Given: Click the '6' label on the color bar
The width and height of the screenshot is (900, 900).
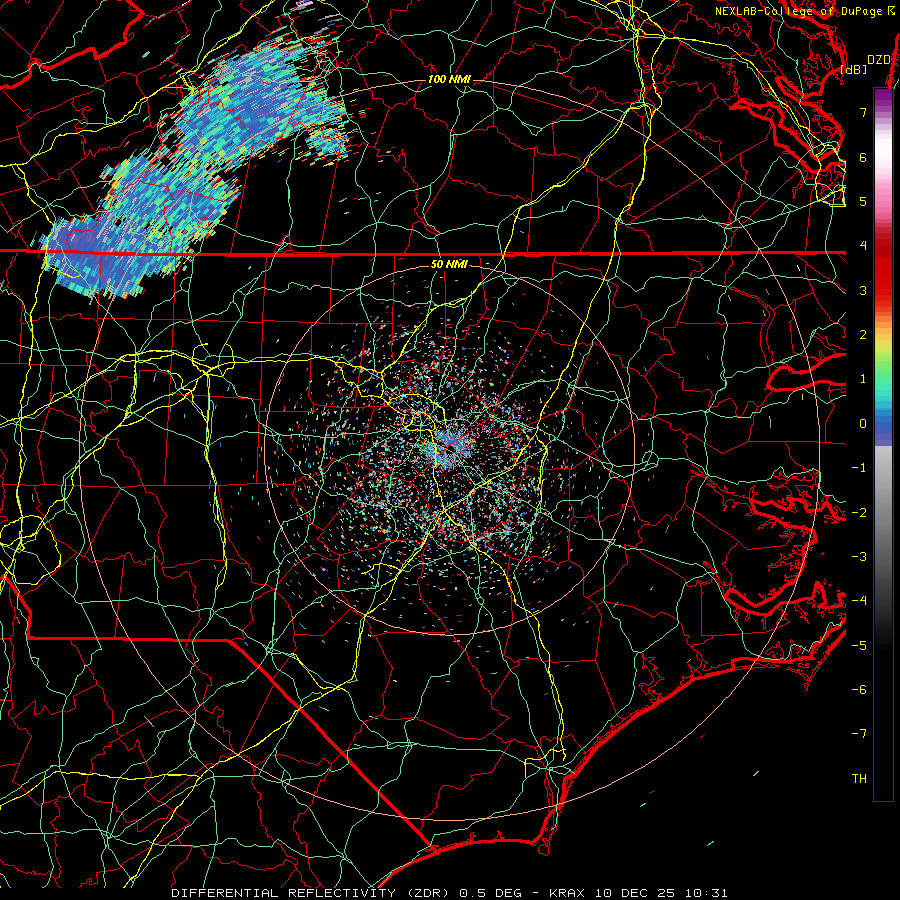Looking at the screenshot, I should click(x=863, y=157).
